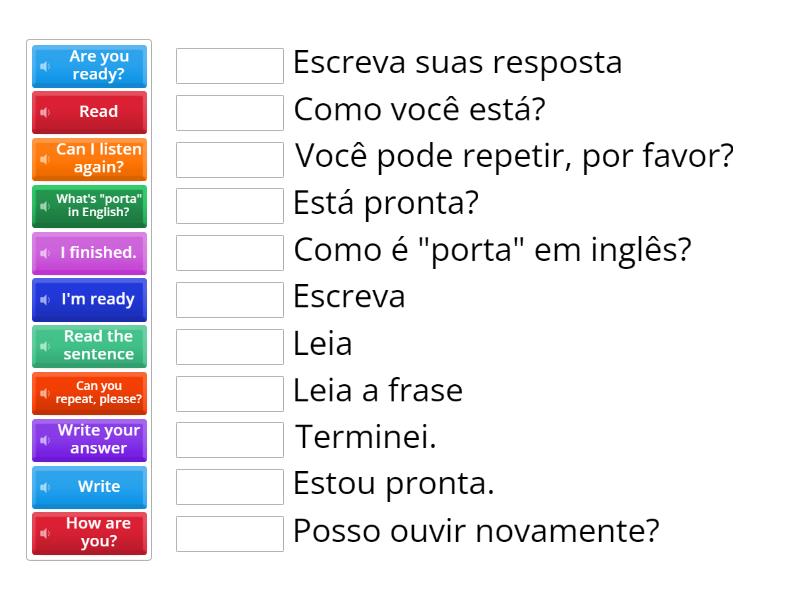Click blank box beside 'Como é "porta" em inglês?'
The image size is (800, 600).
(x=230, y=253)
